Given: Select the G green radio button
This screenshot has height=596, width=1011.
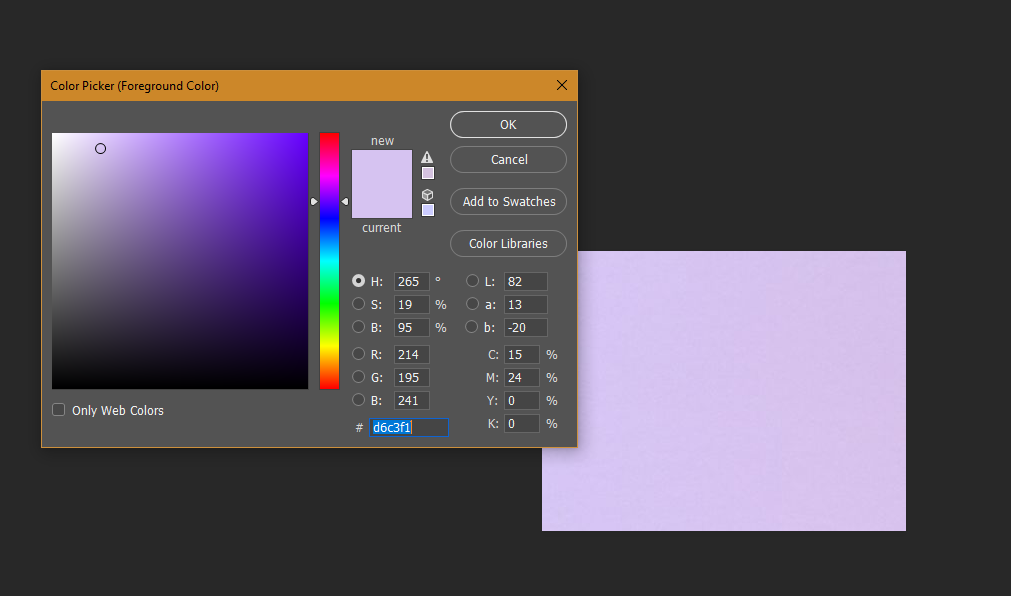Looking at the screenshot, I should tap(358, 377).
